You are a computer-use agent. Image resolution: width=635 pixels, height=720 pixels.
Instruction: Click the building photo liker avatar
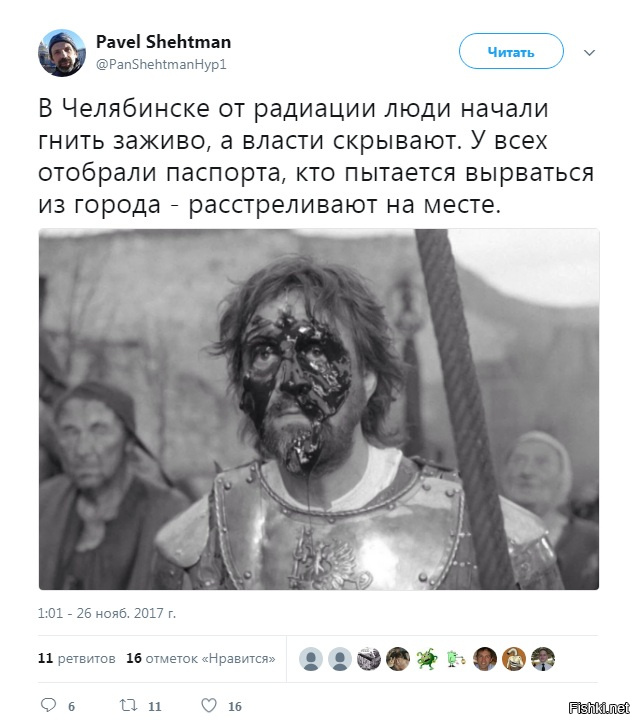(369, 659)
